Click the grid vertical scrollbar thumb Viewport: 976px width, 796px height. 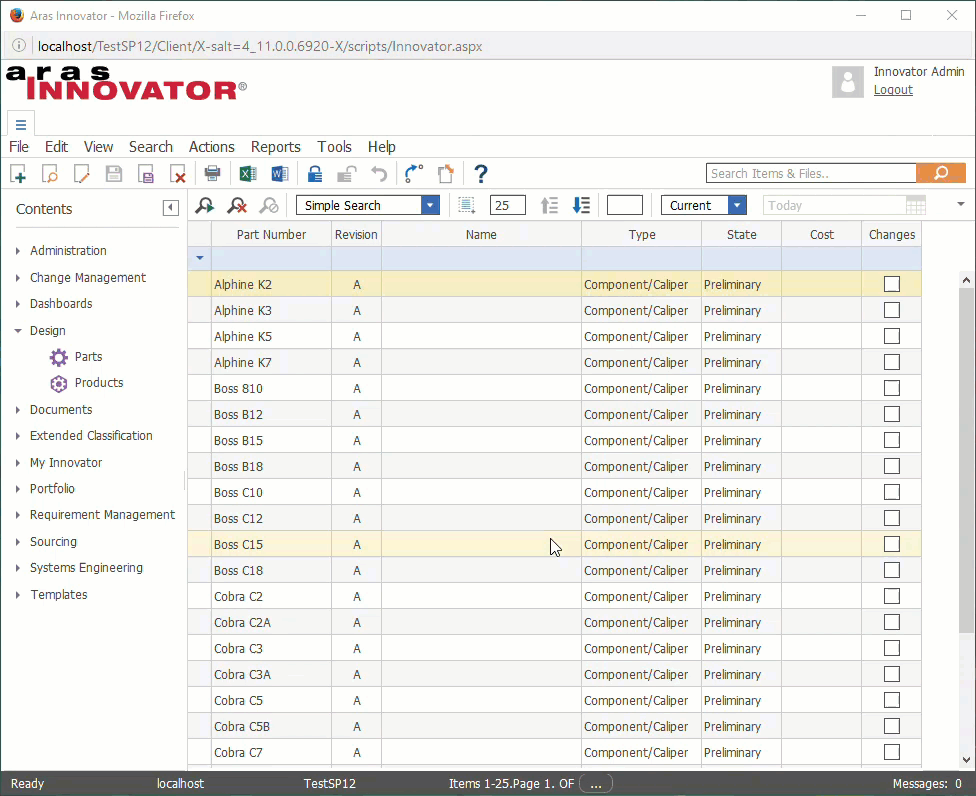coord(966,461)
